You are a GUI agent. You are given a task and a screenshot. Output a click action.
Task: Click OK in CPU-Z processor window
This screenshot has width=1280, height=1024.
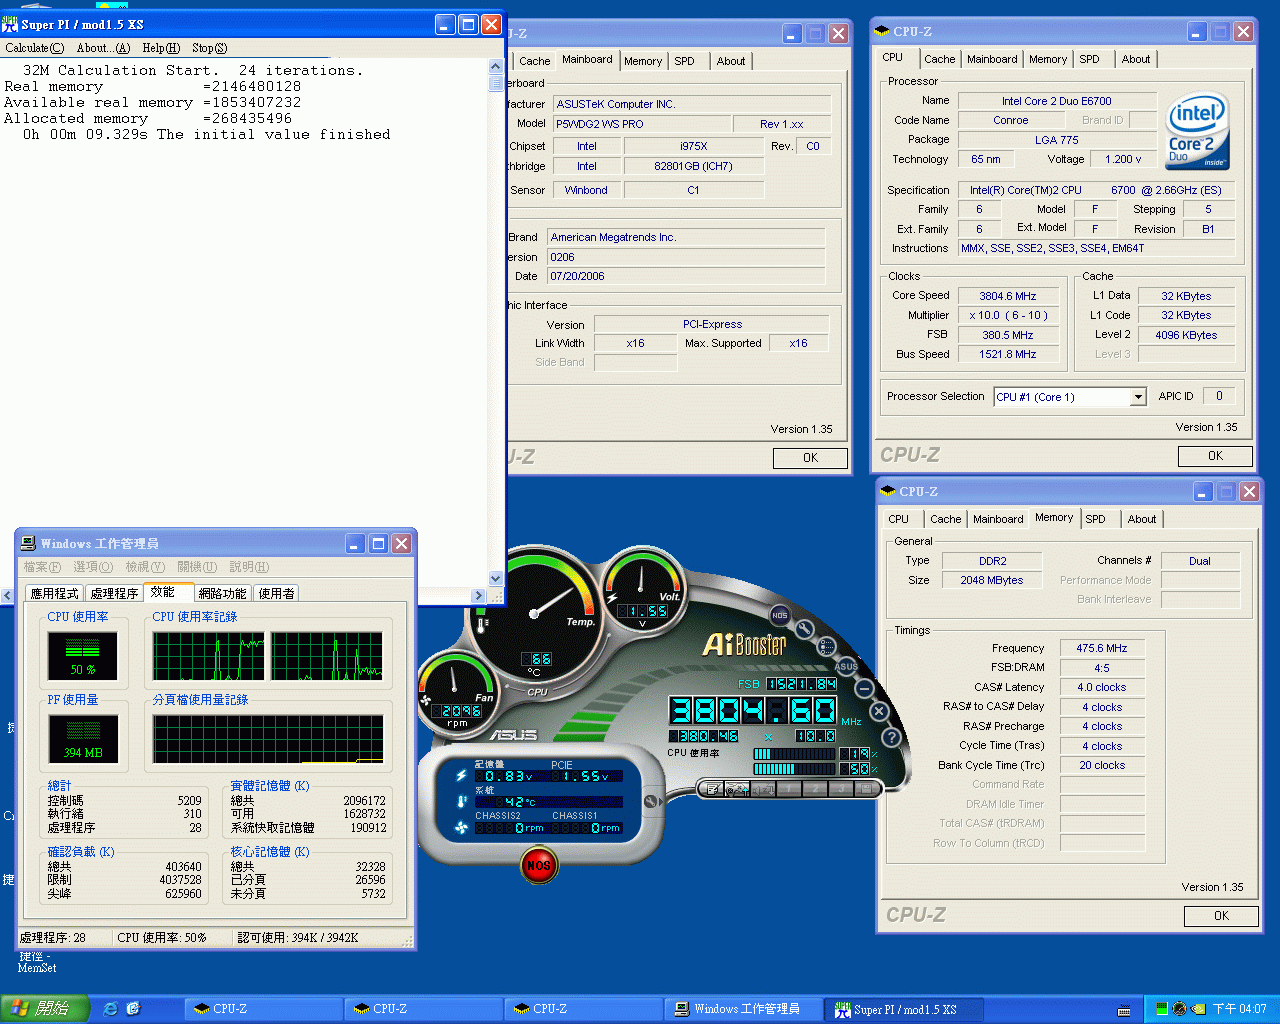pos(1215,456)
